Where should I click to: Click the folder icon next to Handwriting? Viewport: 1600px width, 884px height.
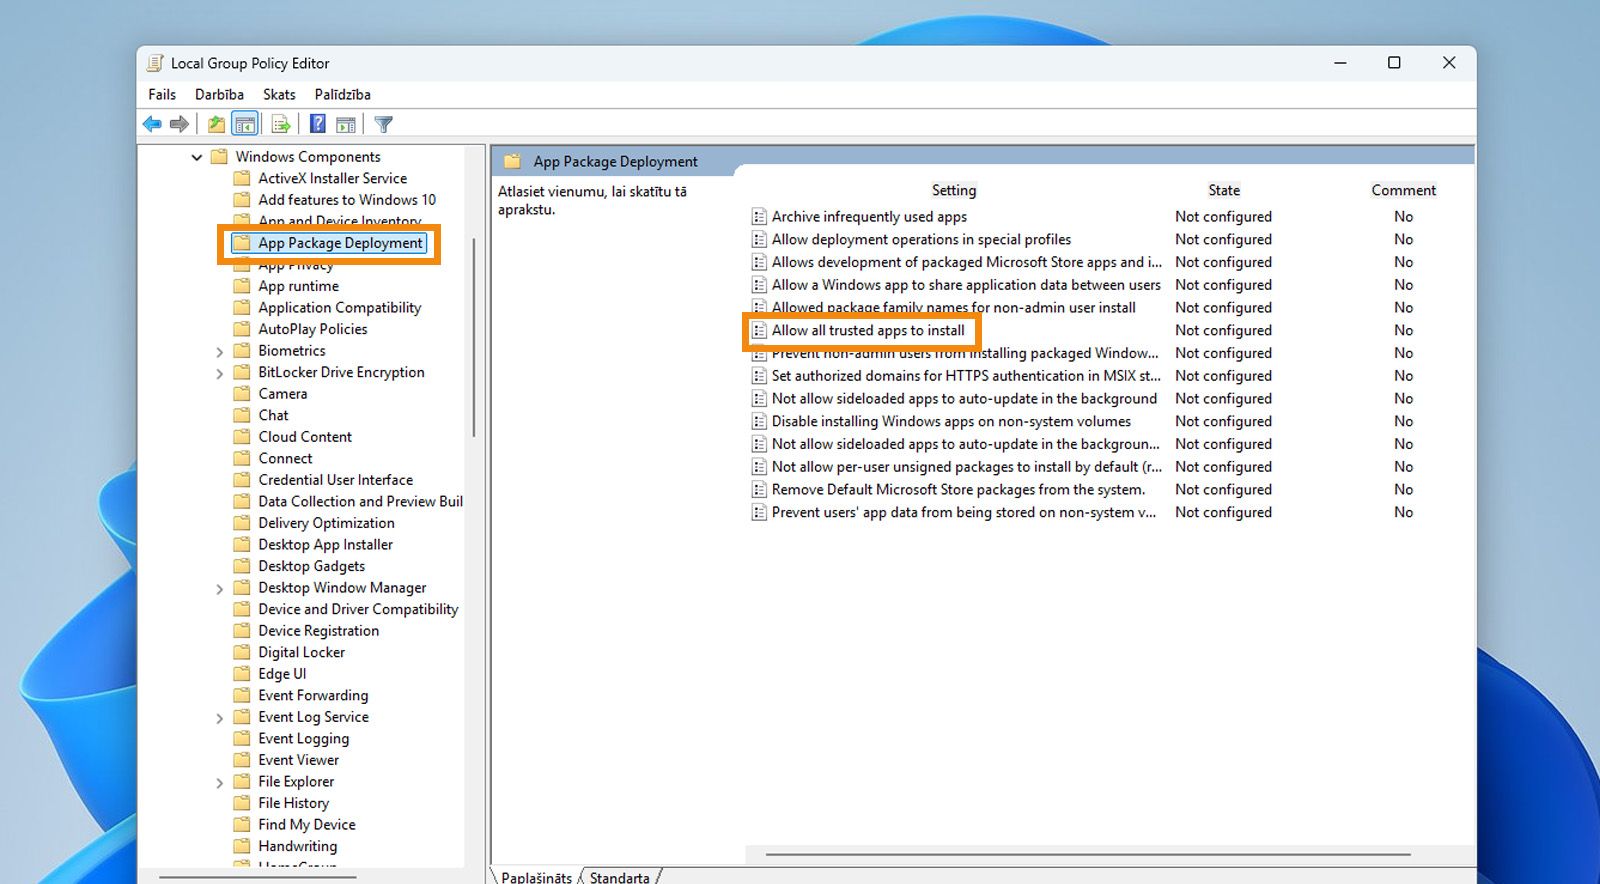pos(242,846)
